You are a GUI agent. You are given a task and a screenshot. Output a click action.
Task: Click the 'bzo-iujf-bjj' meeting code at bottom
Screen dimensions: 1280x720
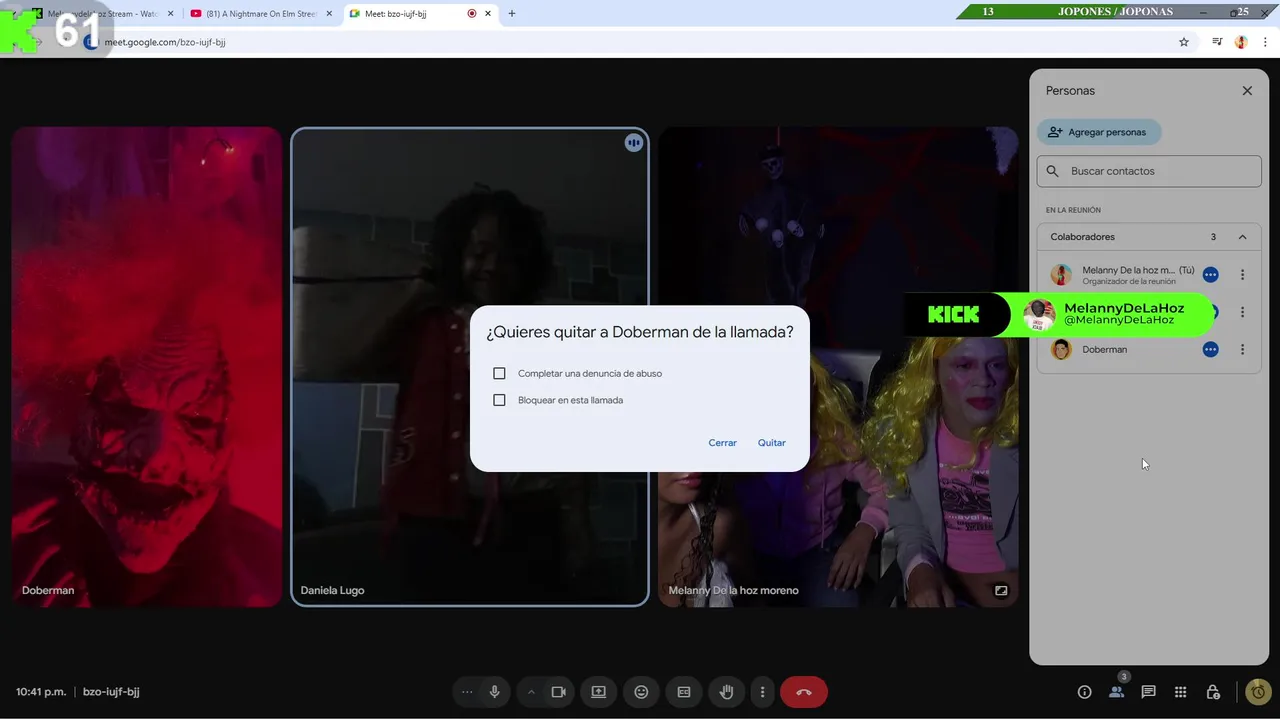(x=111, y=692)
